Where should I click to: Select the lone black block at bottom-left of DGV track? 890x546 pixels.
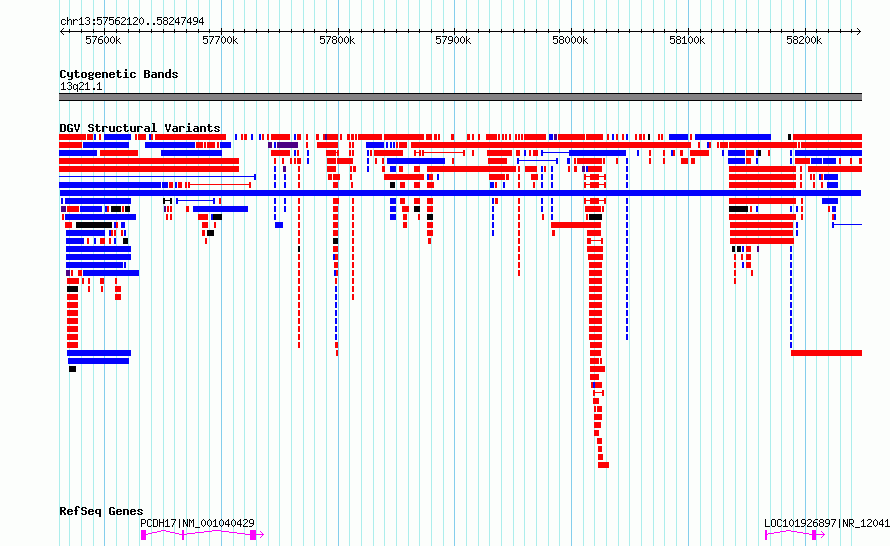pyautogui.click(x=72, y=369)
